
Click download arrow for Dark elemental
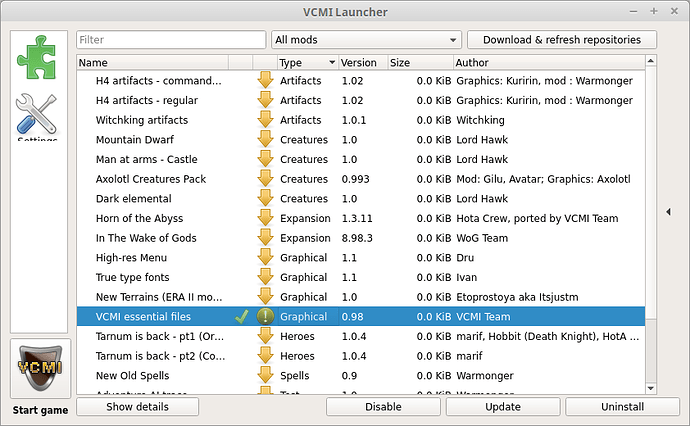click(x=265, y=198)
